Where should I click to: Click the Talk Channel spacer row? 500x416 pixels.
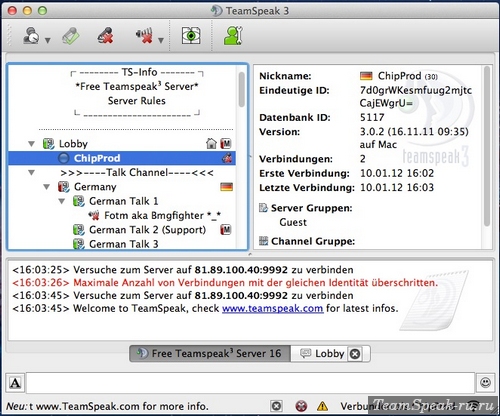(137, 173)
